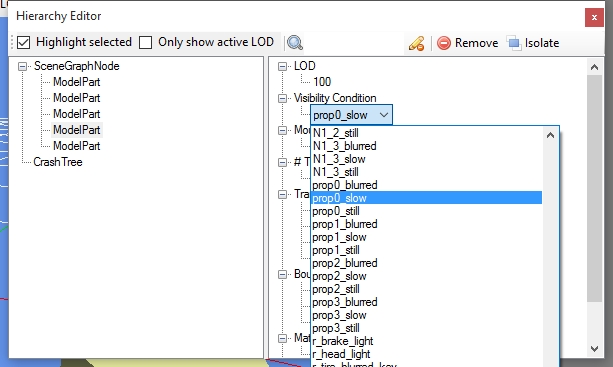Choose prop1_still in the dropdown list
The height and width of the screenshot is (367, 613).
pyautogui.click(x=426, y=250)
